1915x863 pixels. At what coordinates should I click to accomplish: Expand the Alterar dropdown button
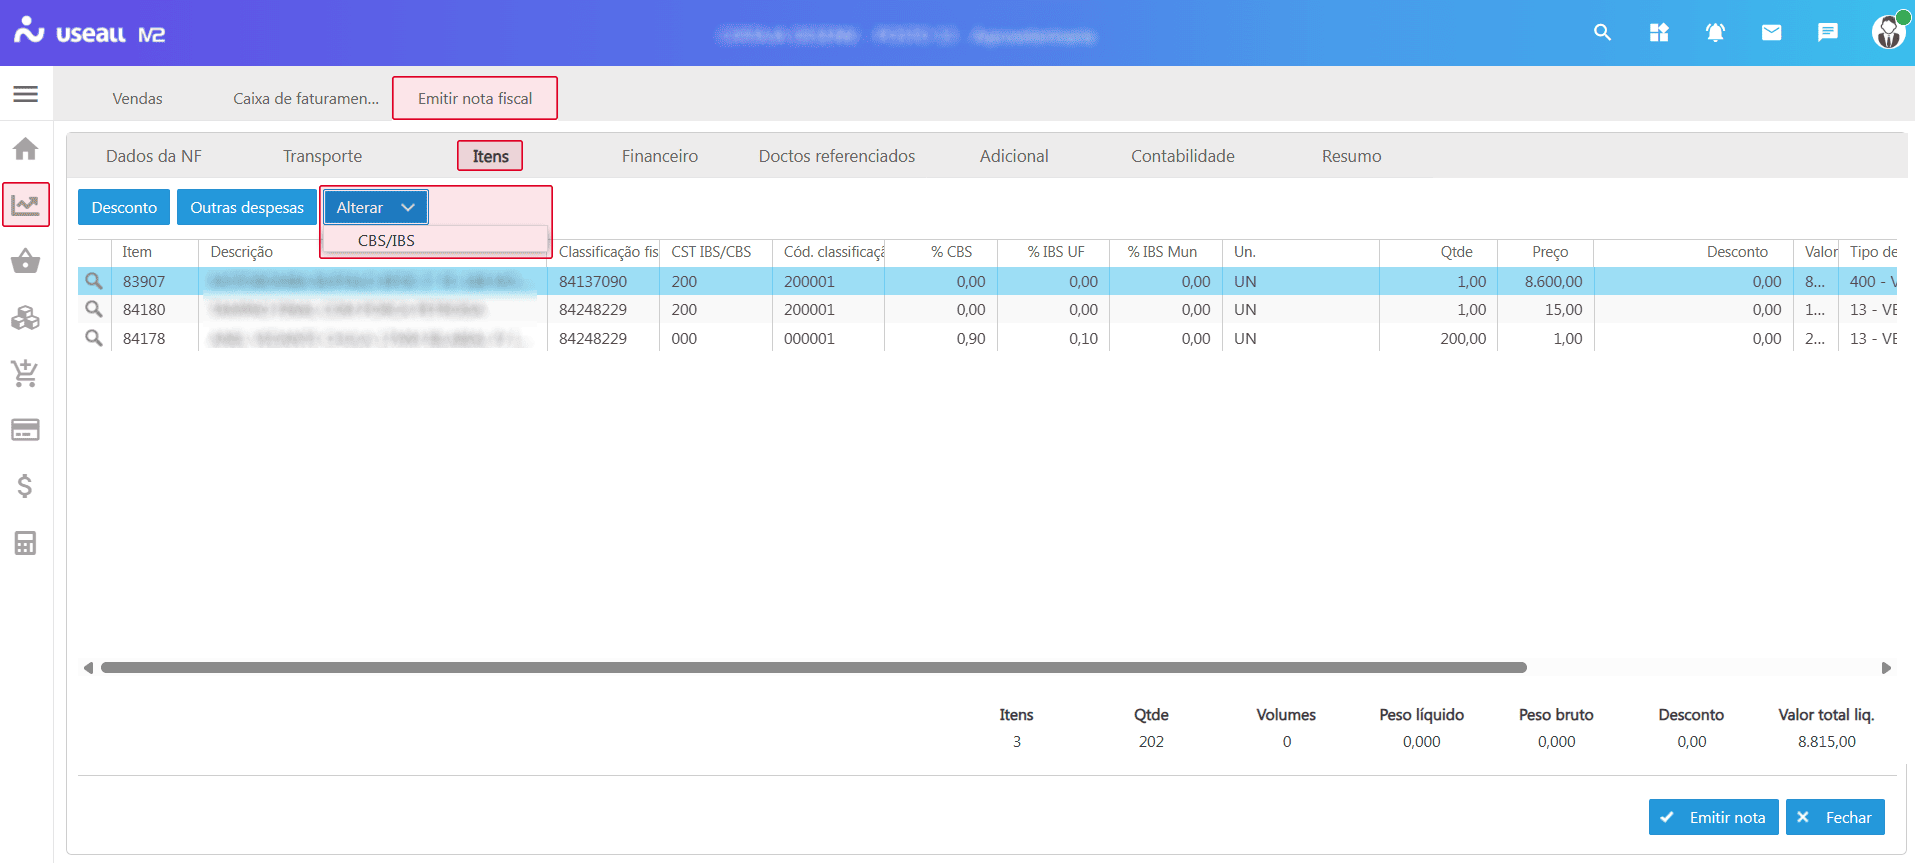375,207
